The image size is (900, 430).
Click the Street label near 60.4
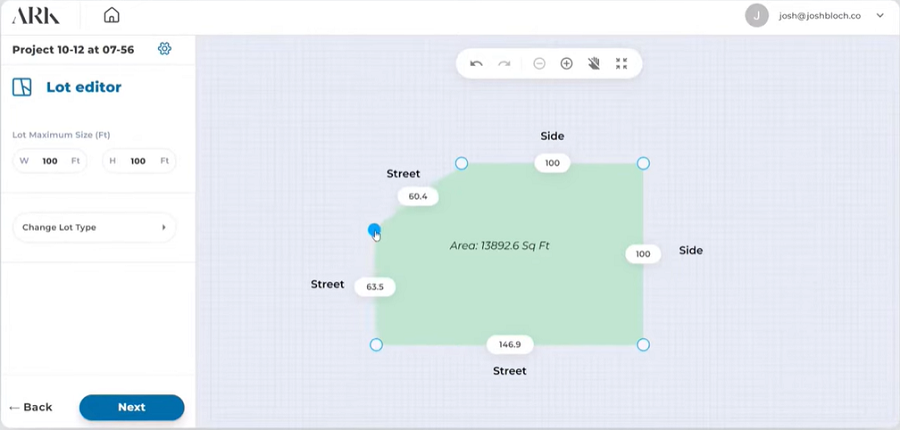pyautogui.click(x=404, y=173)
